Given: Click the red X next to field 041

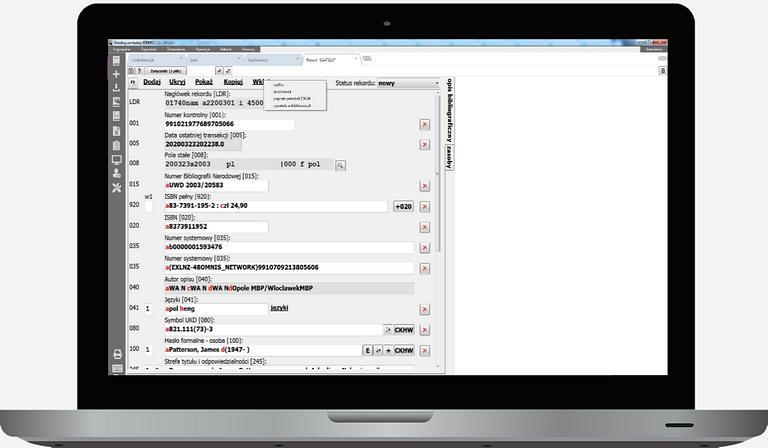Looking at the screenshot, I should (x=424, y=309).
